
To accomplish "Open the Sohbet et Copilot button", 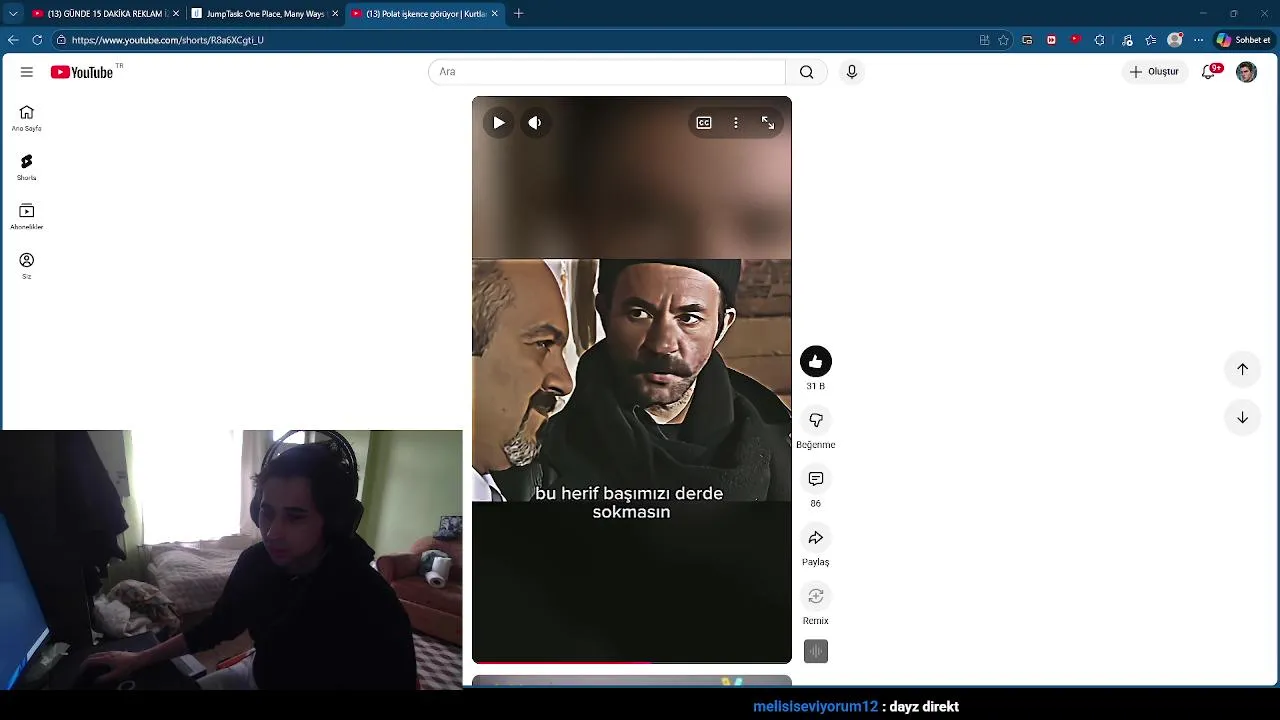I will pos(1244,40).
